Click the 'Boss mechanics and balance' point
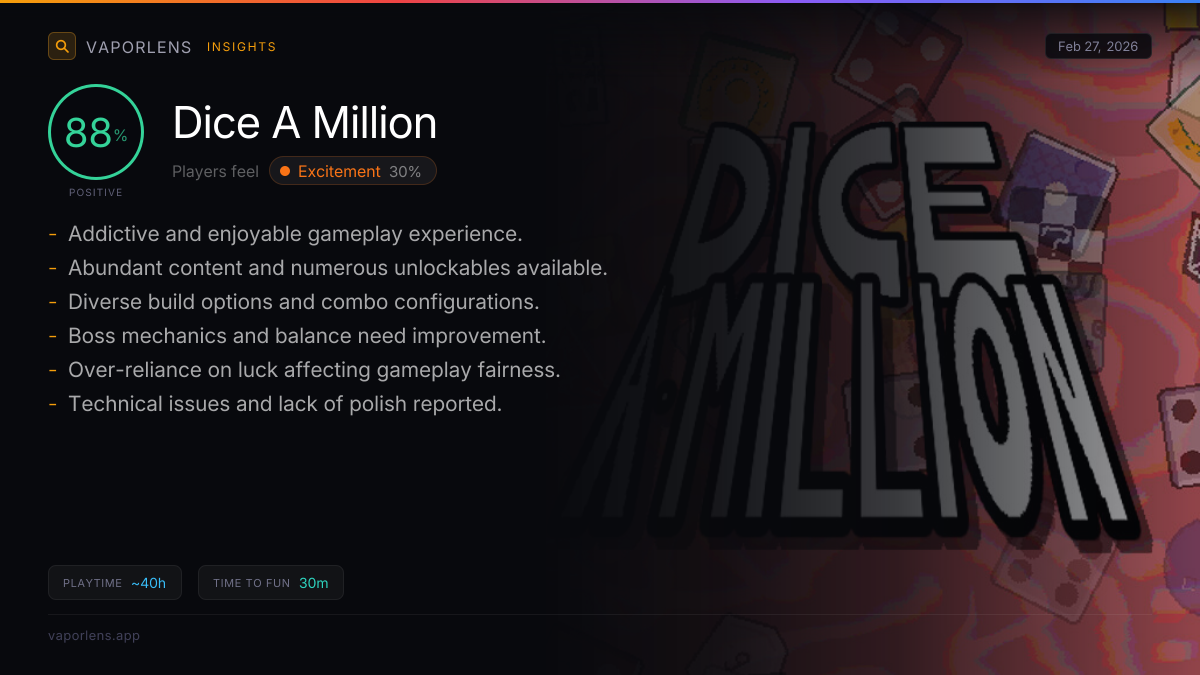Image resolution: width=1200 pixels, height=675 pixels. (306, 336)
